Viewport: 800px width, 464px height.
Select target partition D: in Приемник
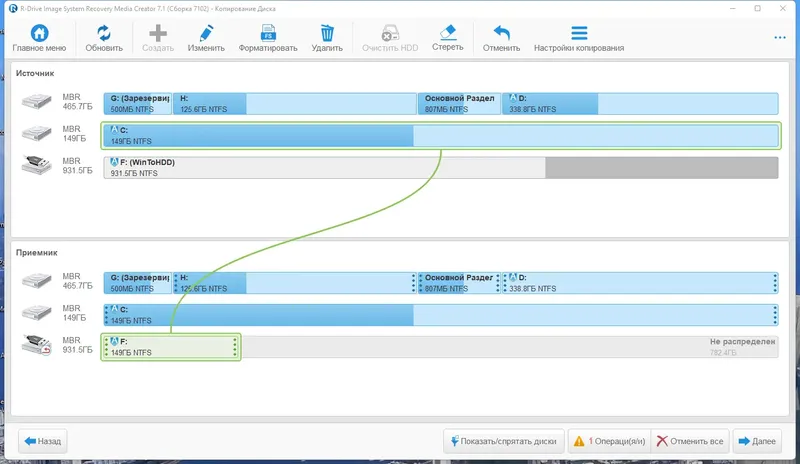tap(640, 283)
